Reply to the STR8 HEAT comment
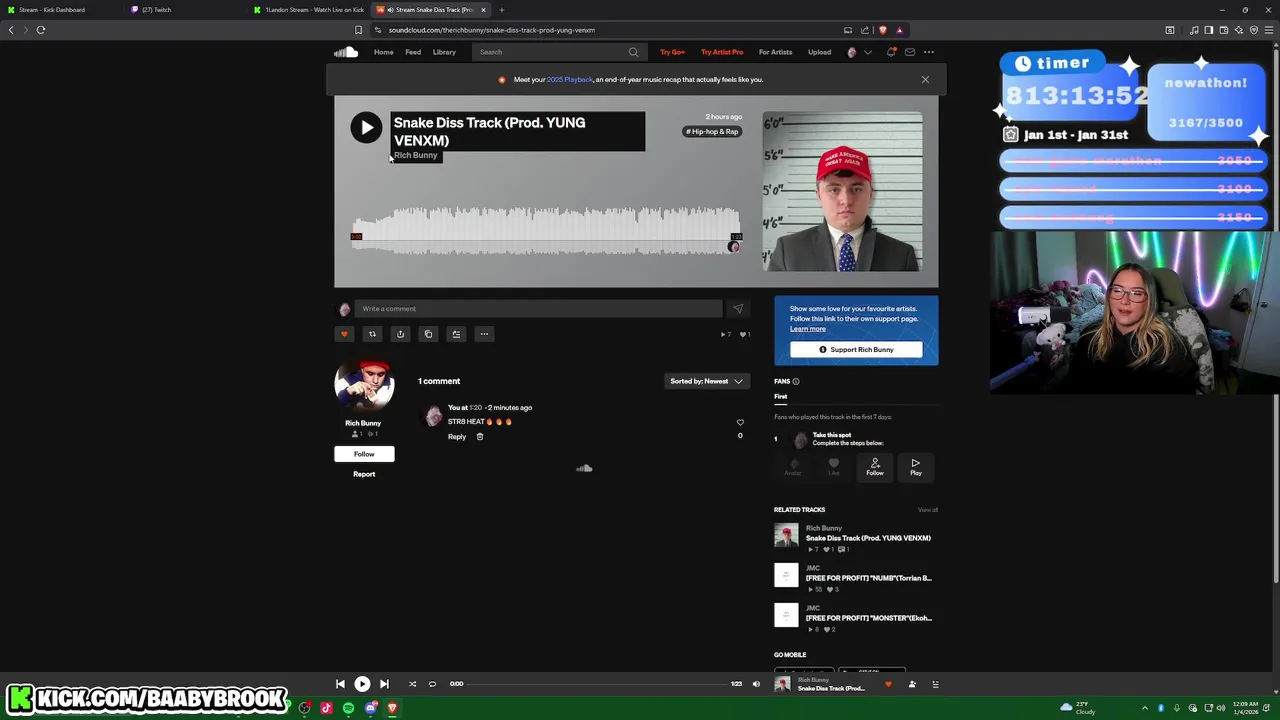 pyautogui.click(x=457, y=437)
